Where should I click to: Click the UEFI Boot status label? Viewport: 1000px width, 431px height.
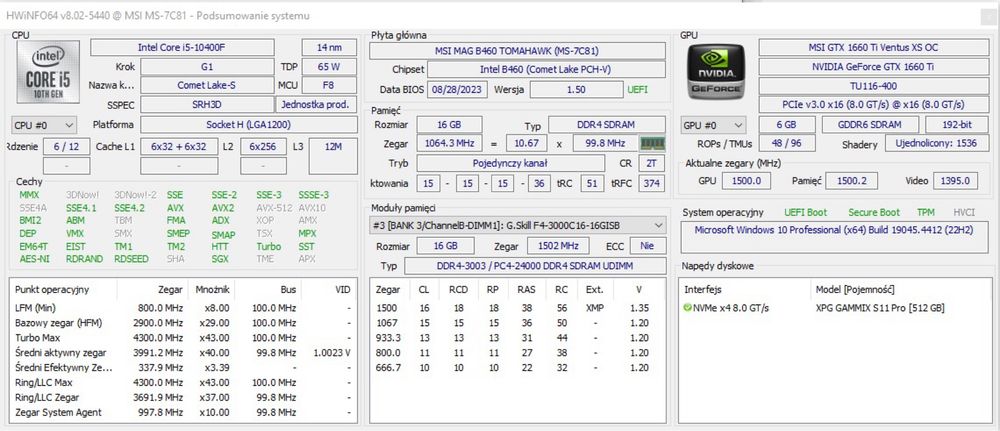(x=805, y=212)
